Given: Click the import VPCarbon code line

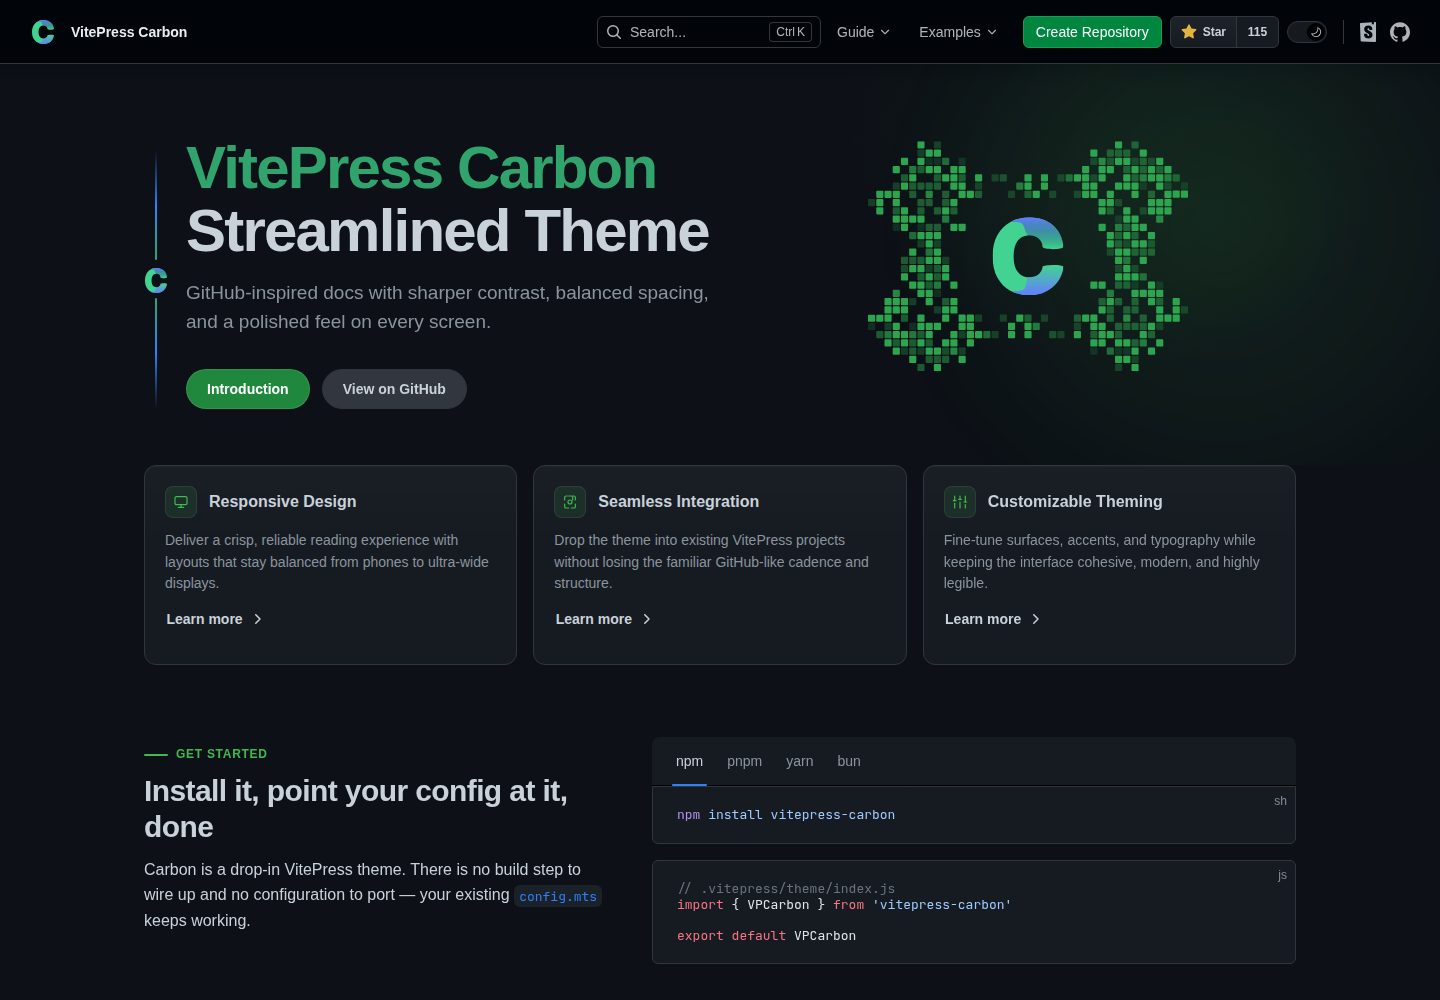Looking at the screenshot, I should click(844, 905).
